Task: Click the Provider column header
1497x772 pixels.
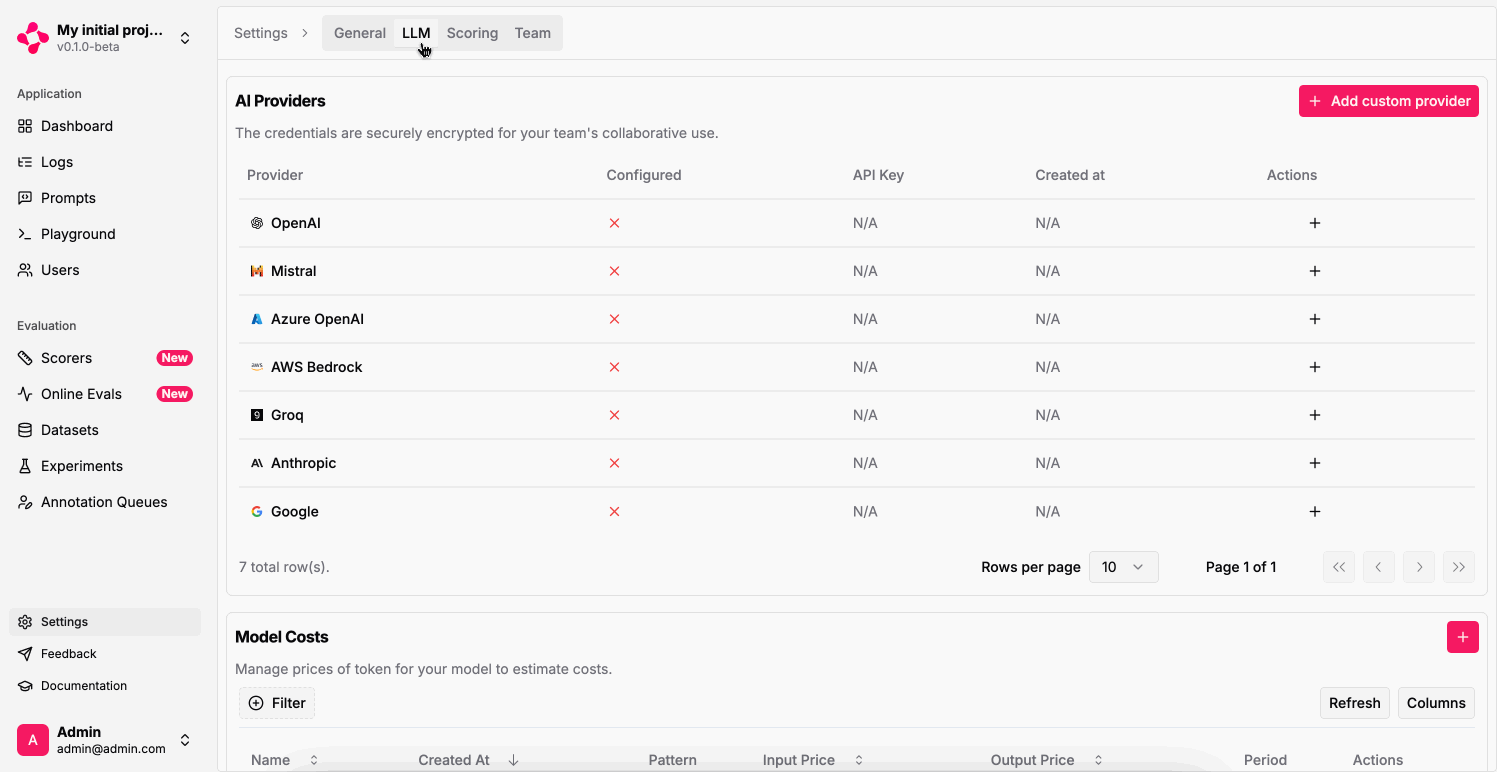Action: tap(275, 175)
